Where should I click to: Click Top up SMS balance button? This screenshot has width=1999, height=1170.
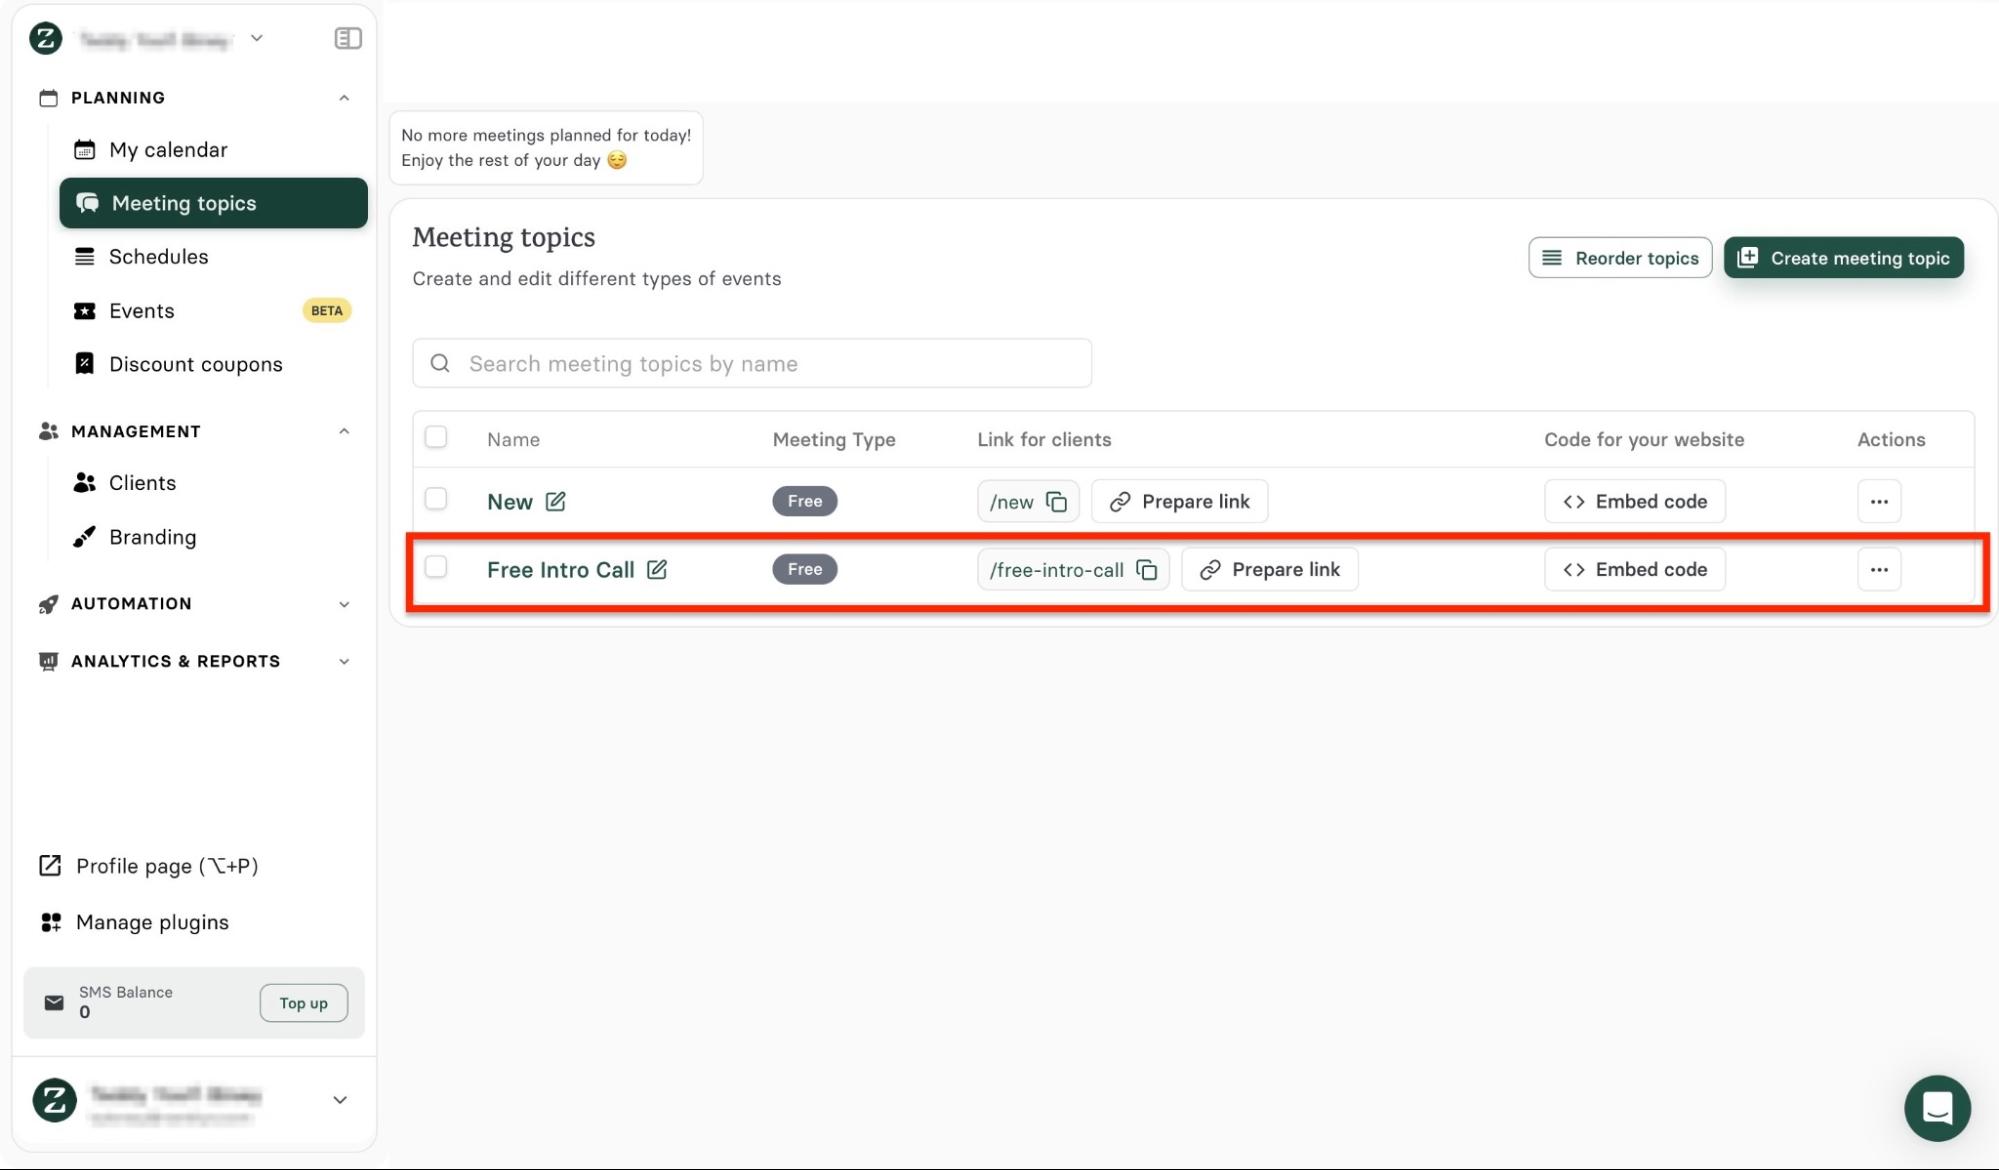[x=303, y=1003]
